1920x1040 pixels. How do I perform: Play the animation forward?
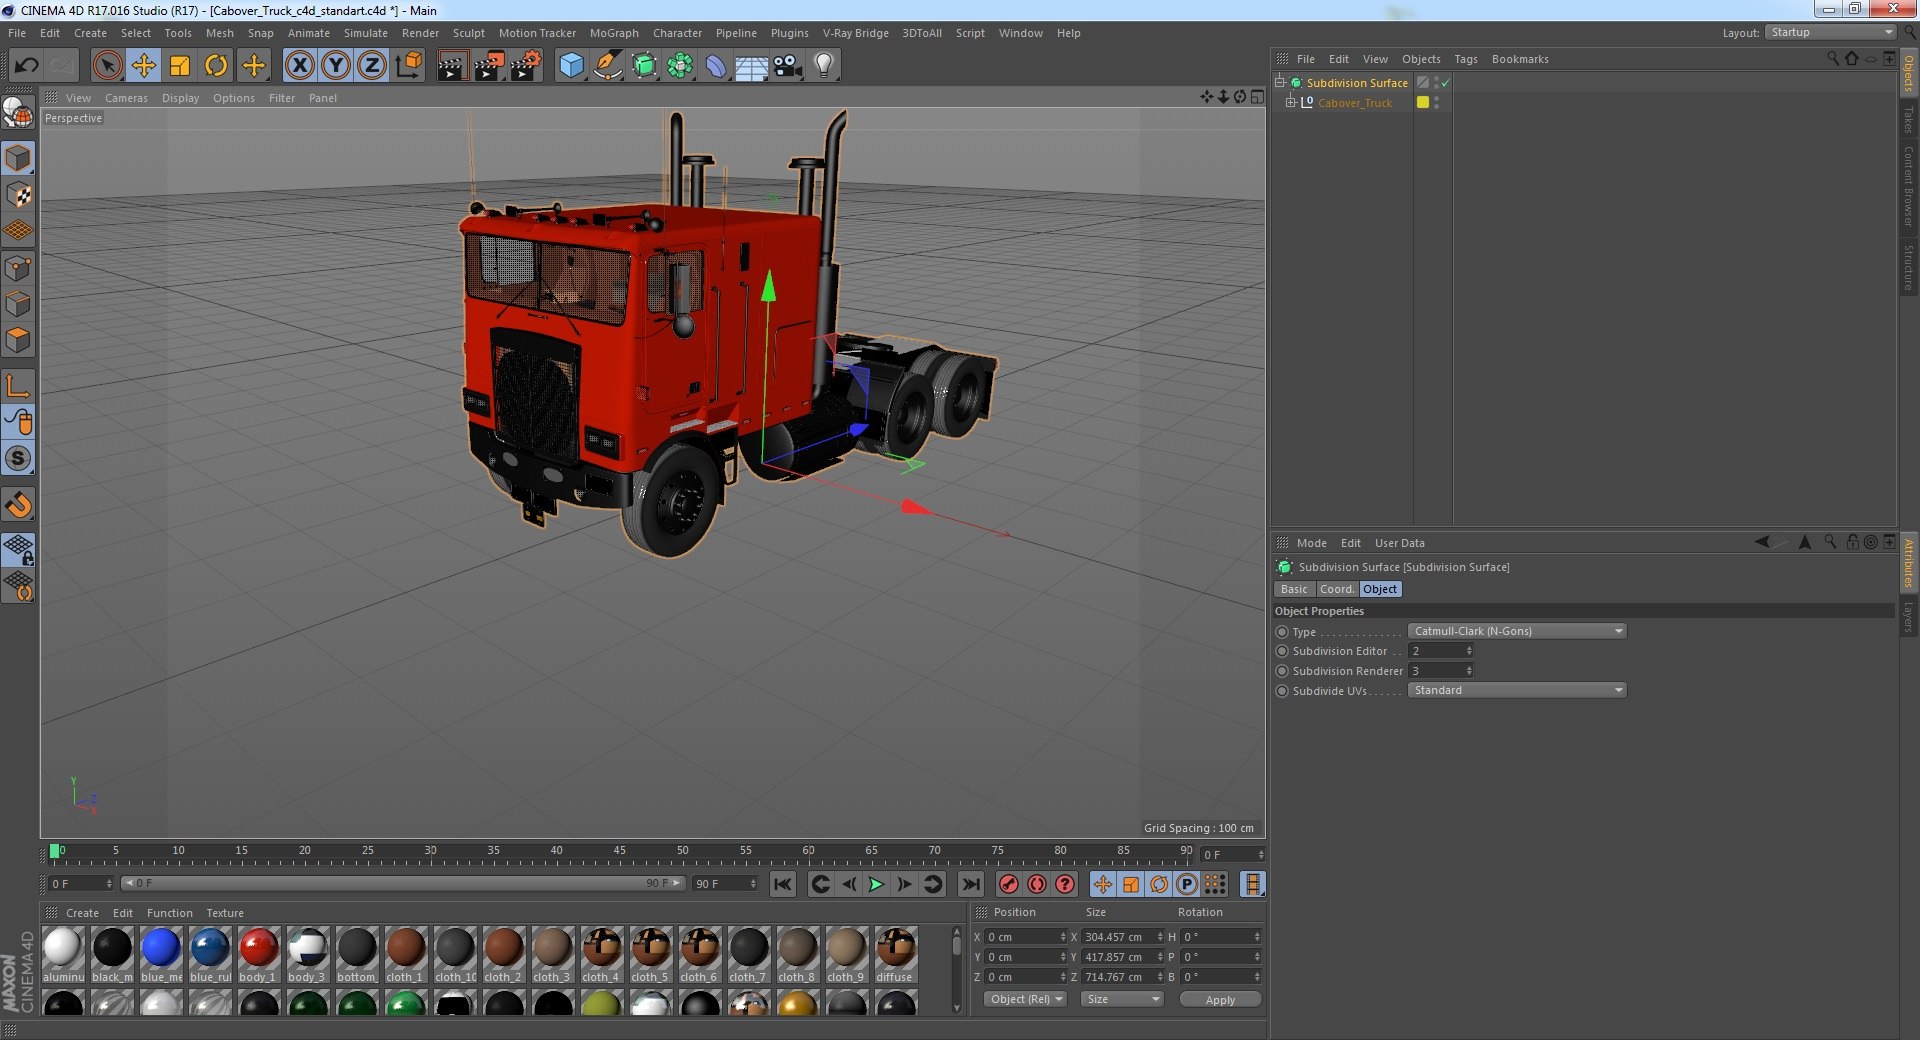(876, 884)
